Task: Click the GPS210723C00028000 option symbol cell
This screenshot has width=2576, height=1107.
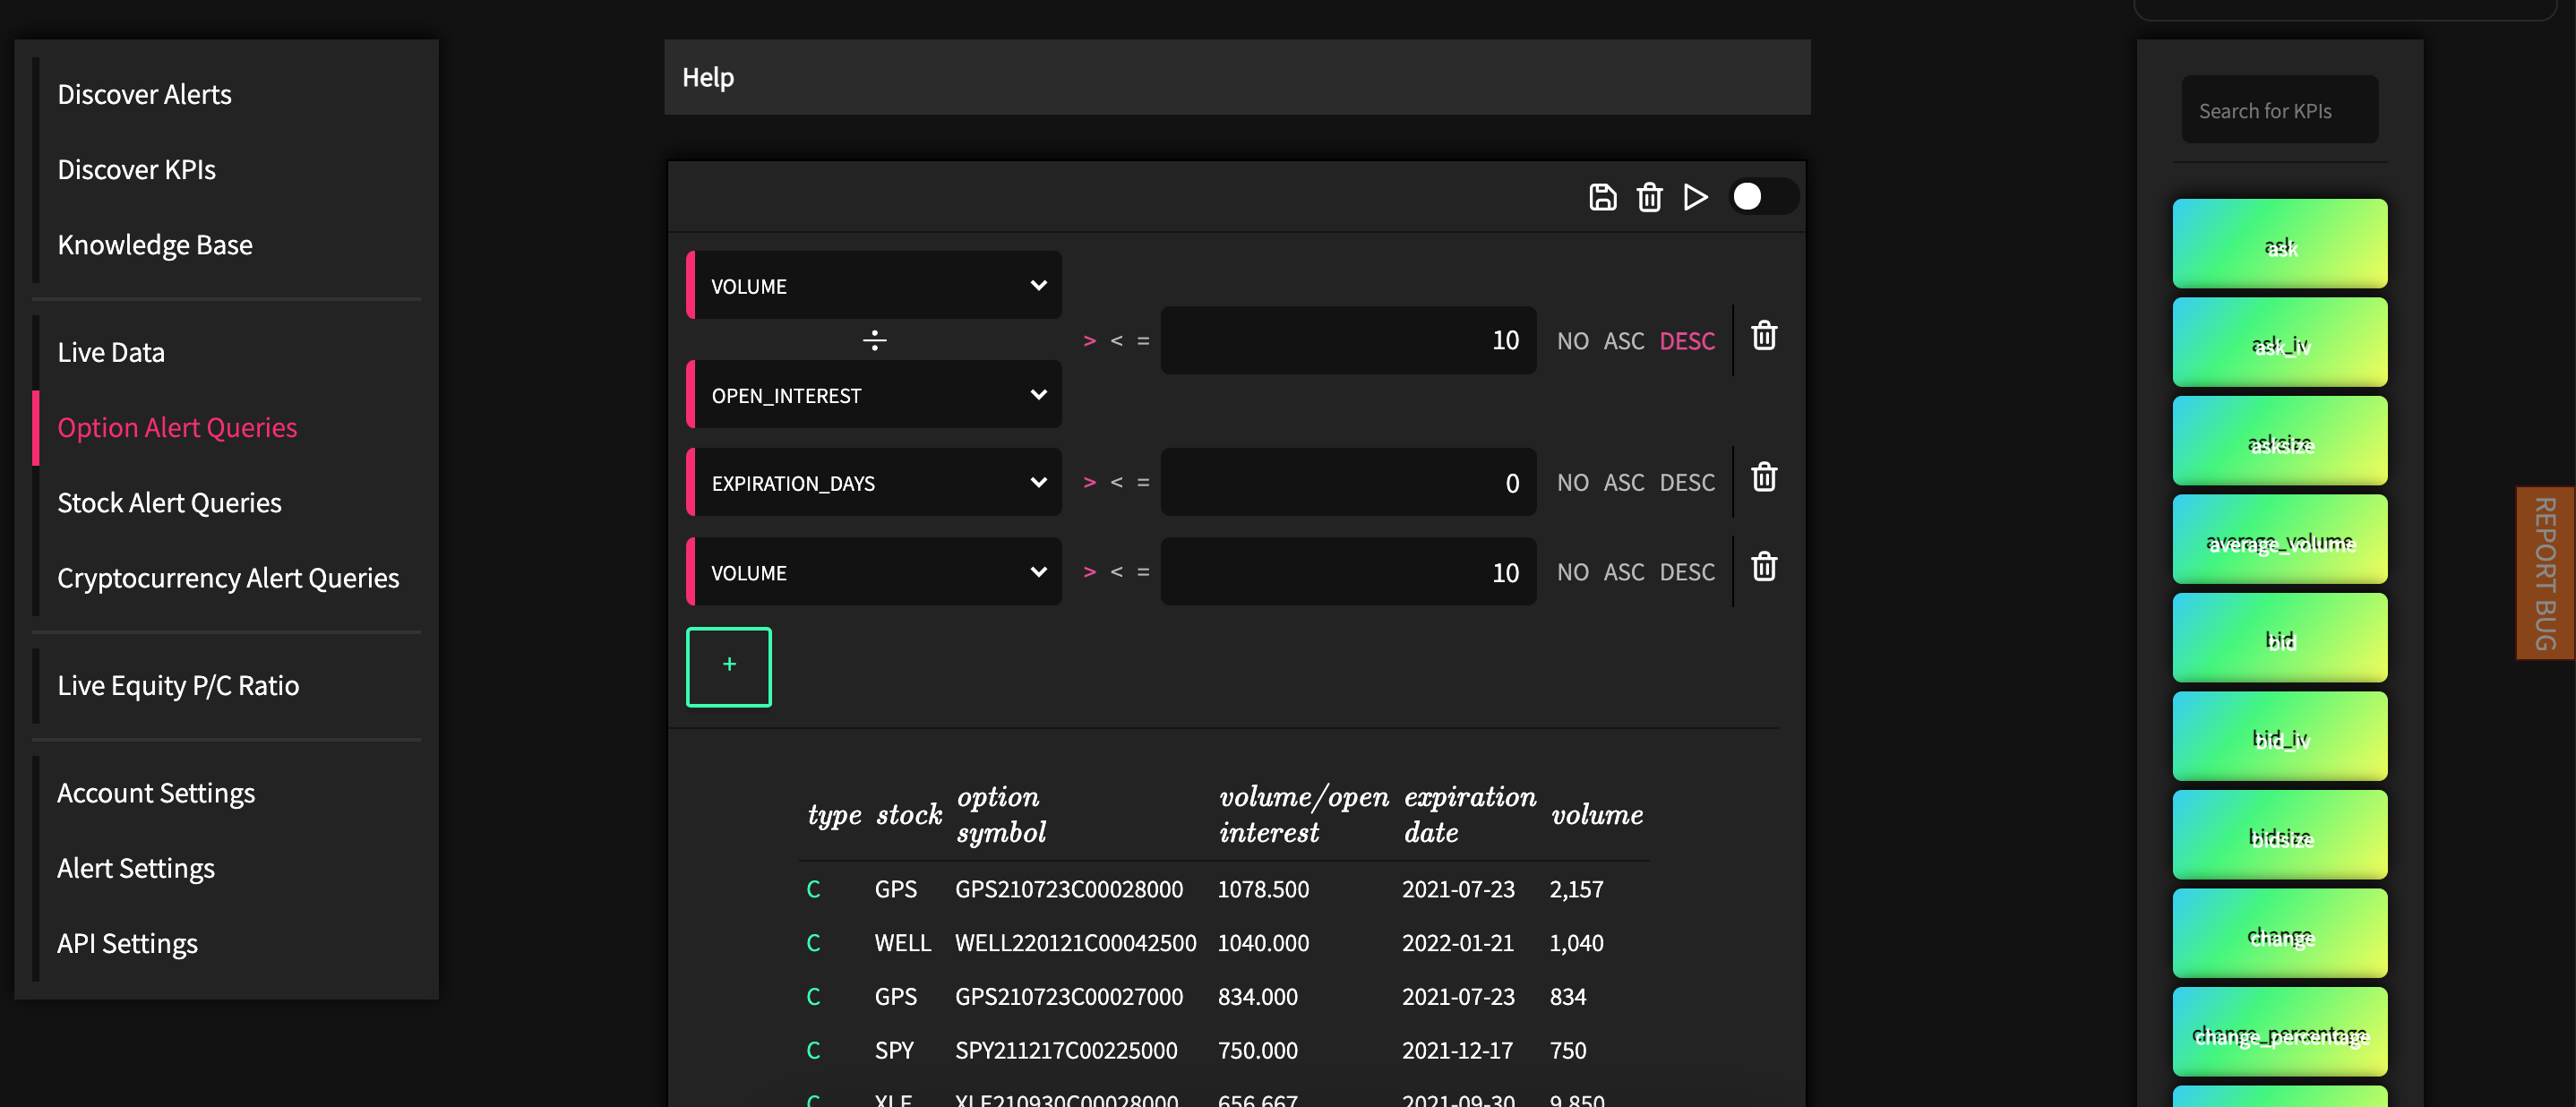Action: 1069,889
